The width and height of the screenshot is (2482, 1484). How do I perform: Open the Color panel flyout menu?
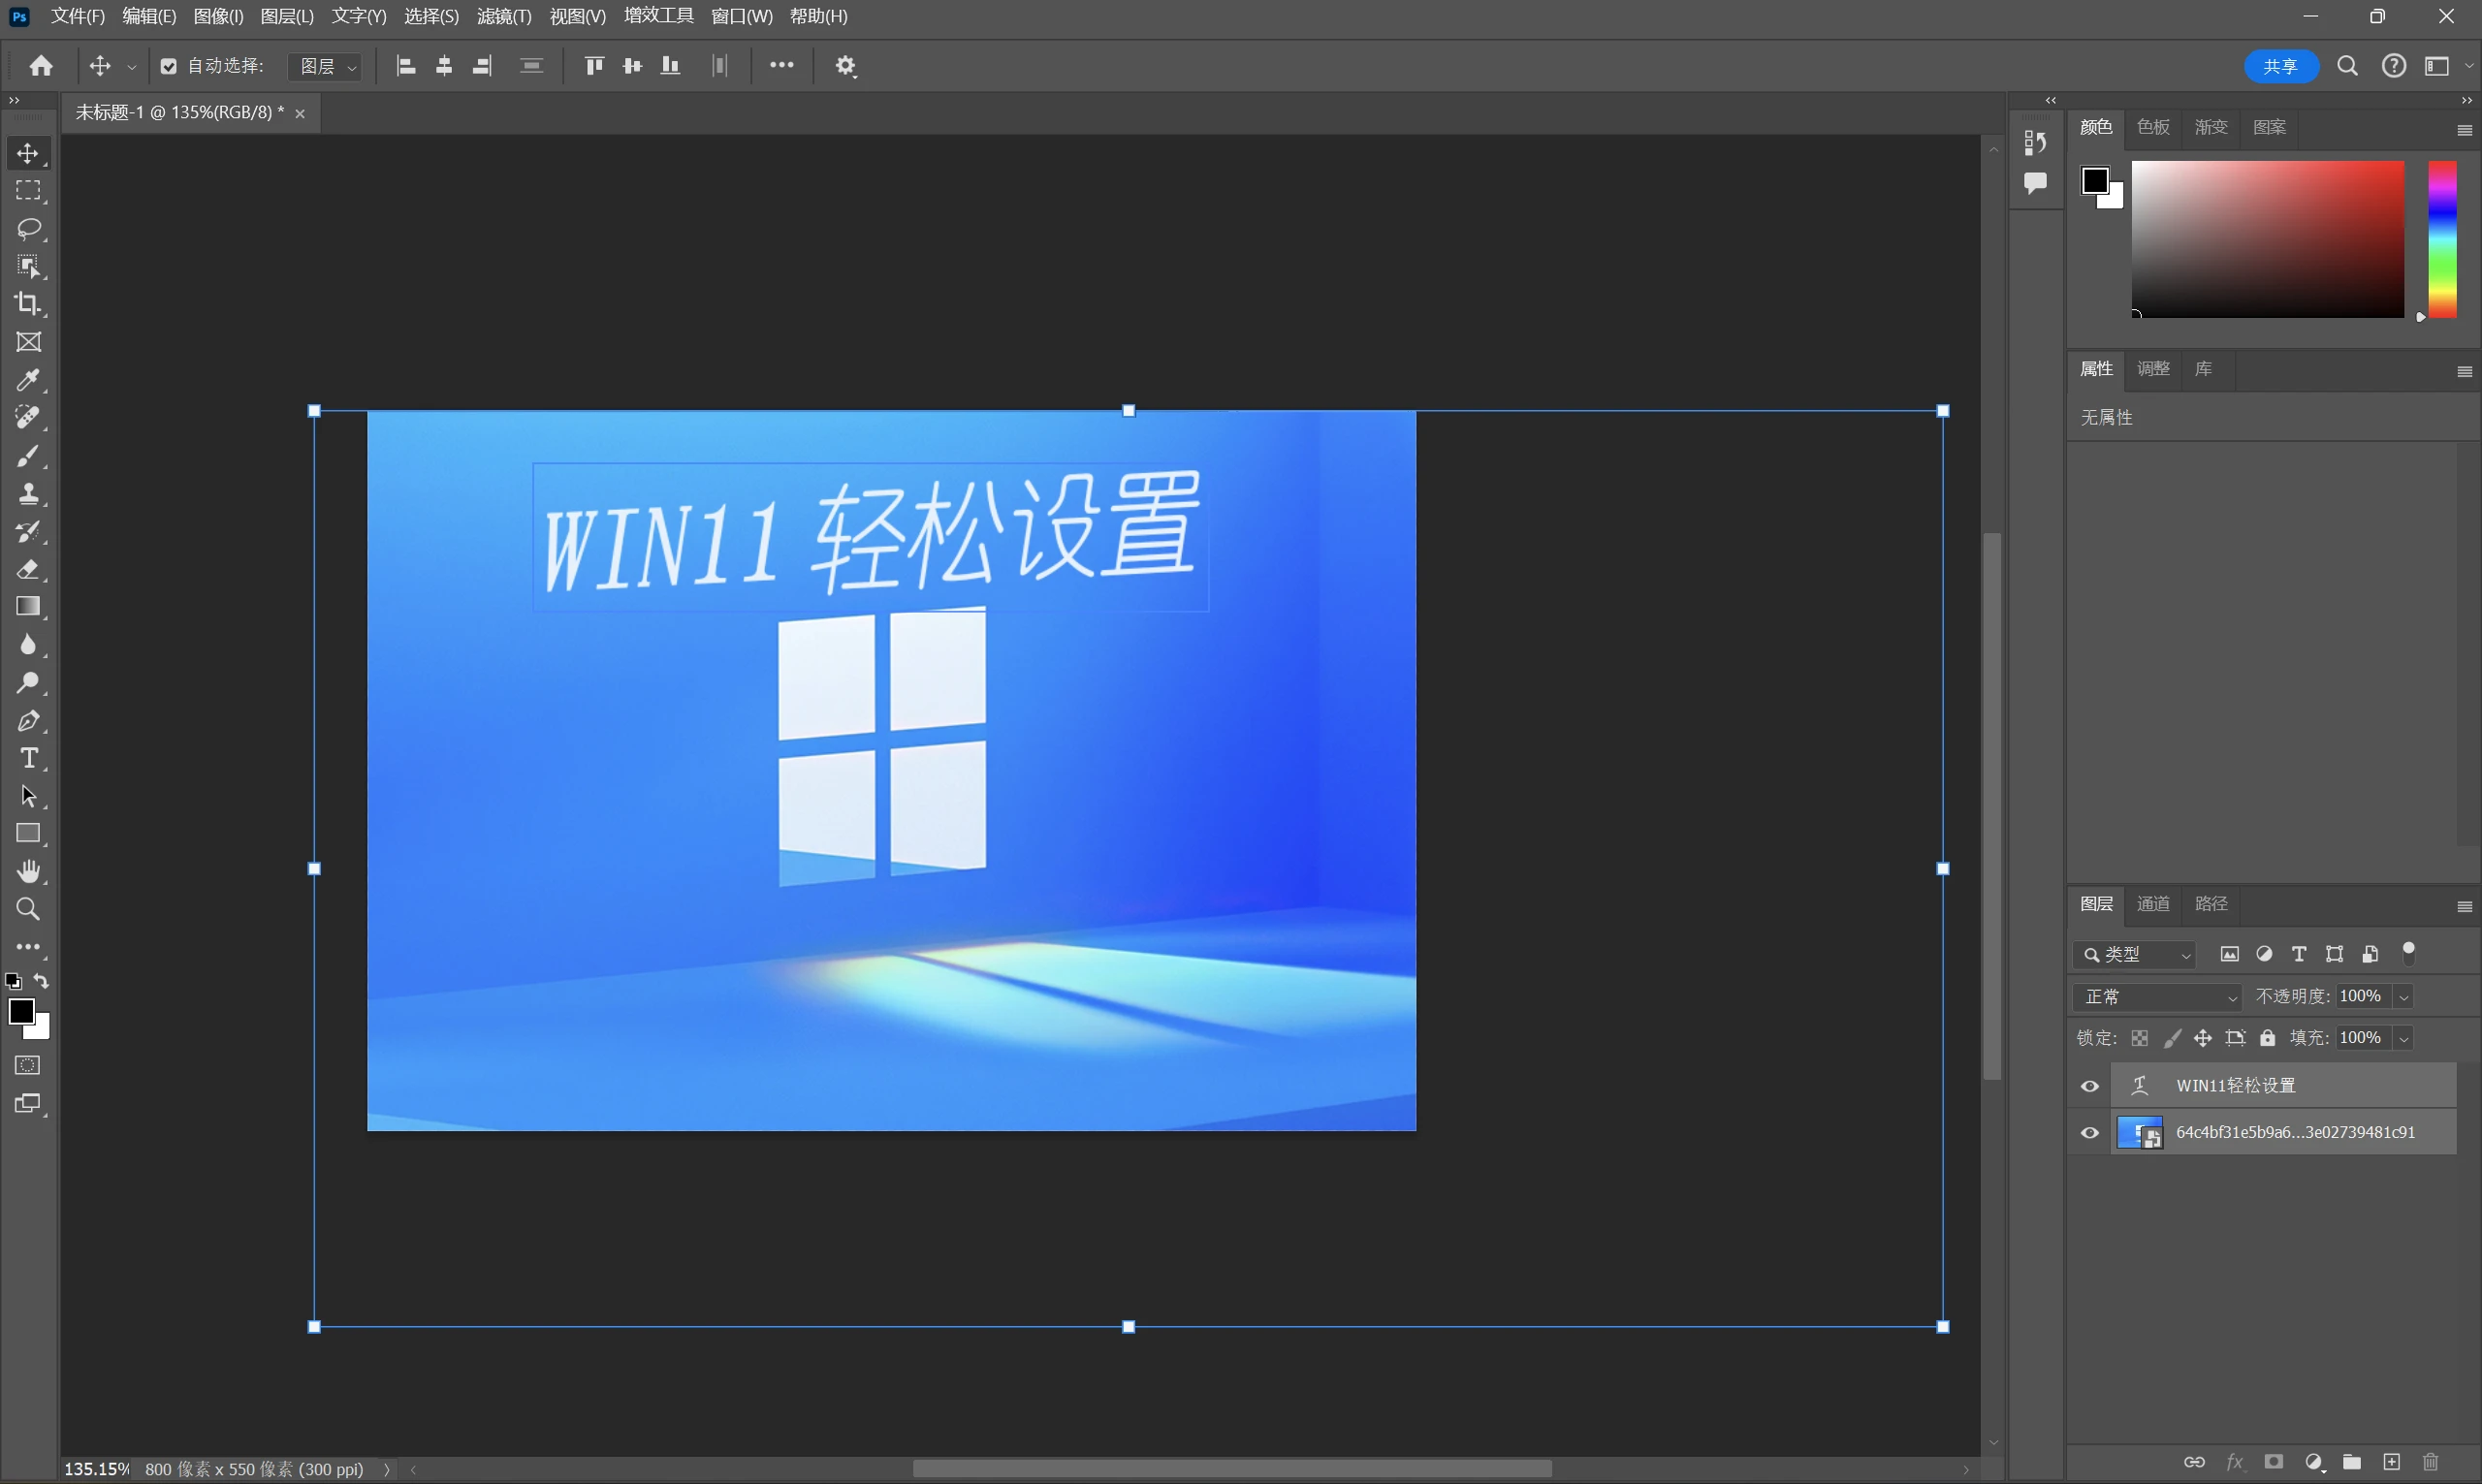[x=2464, y=130]
